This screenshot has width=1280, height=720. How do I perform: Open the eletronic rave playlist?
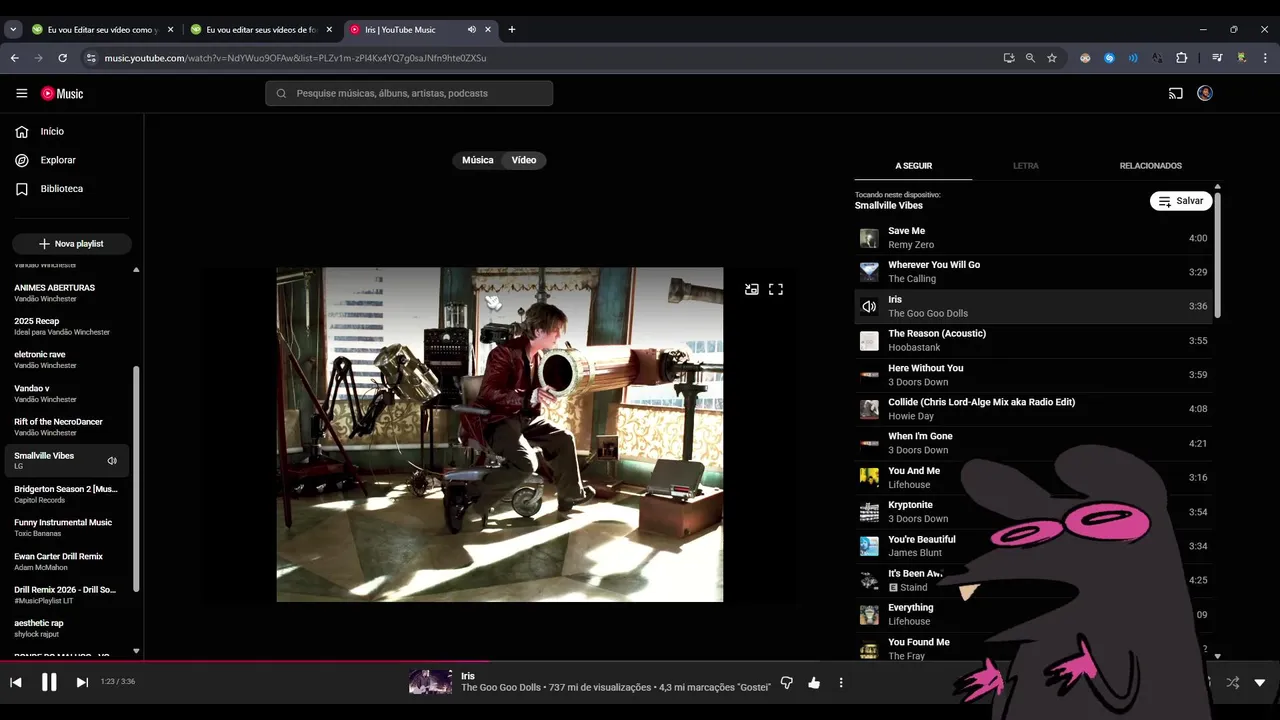(67, 359)
